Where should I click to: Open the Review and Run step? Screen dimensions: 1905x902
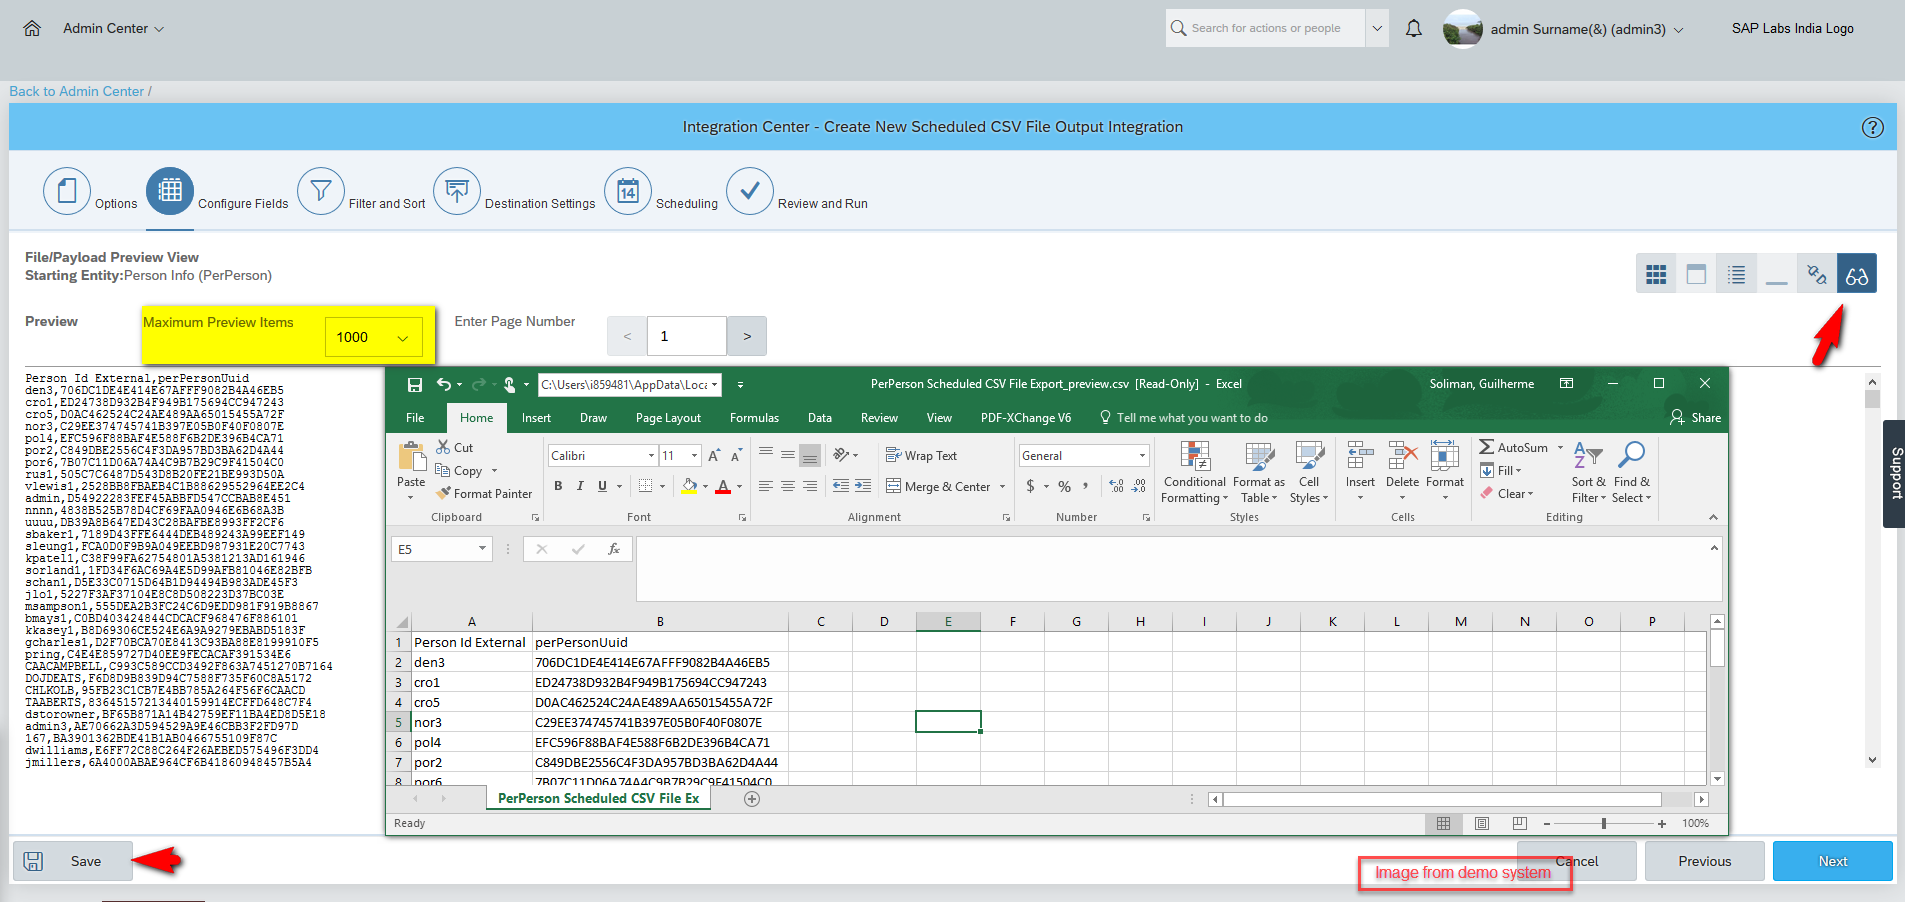pos(750,191)
